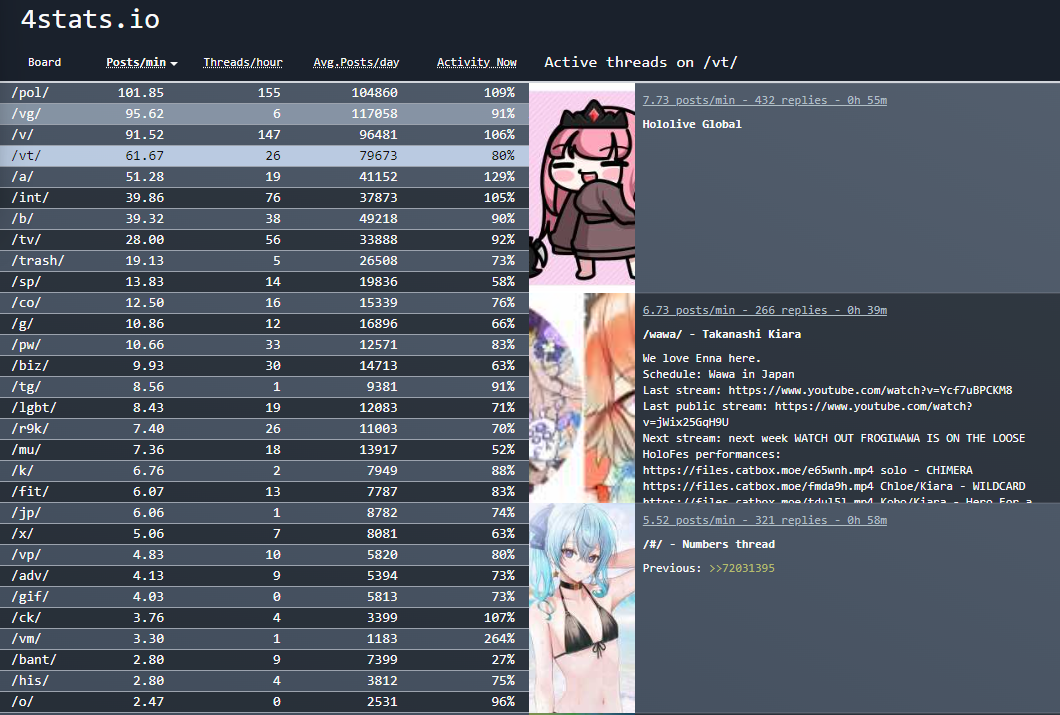This screenshot has height=715, width=1060.
Task: Click /a/ activity value 129%
Action: pos(499,176)
